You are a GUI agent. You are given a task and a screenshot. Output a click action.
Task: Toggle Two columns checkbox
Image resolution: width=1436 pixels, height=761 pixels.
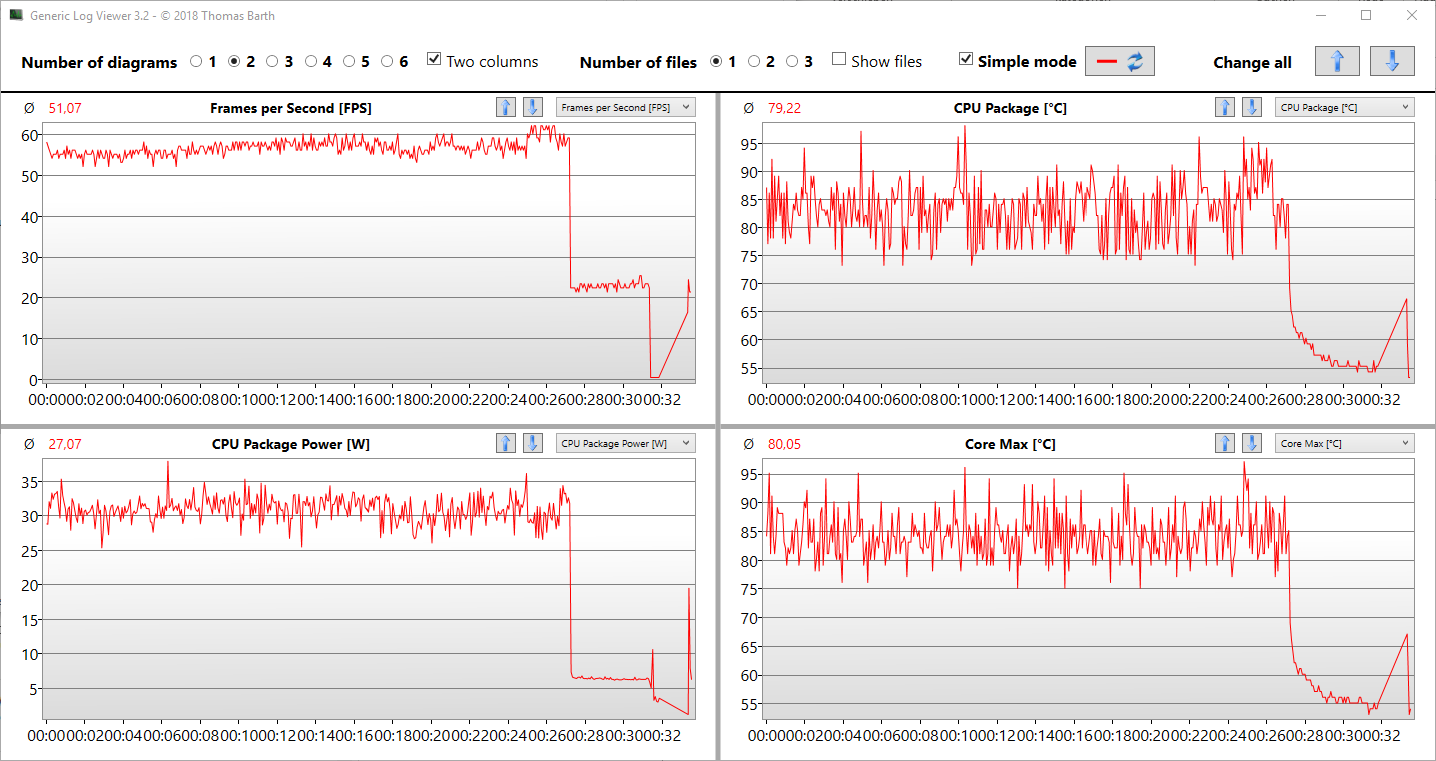tap(434, 60)
